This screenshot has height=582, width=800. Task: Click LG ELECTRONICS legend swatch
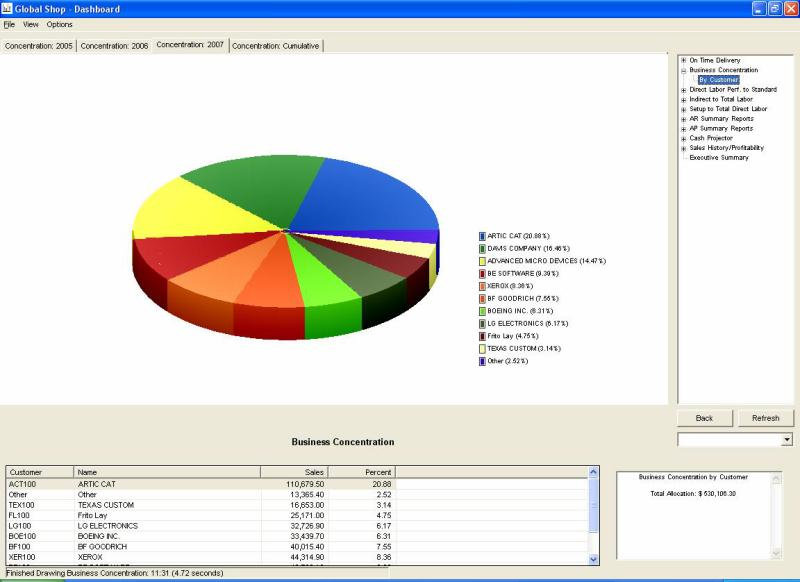(x=482, y=324)
